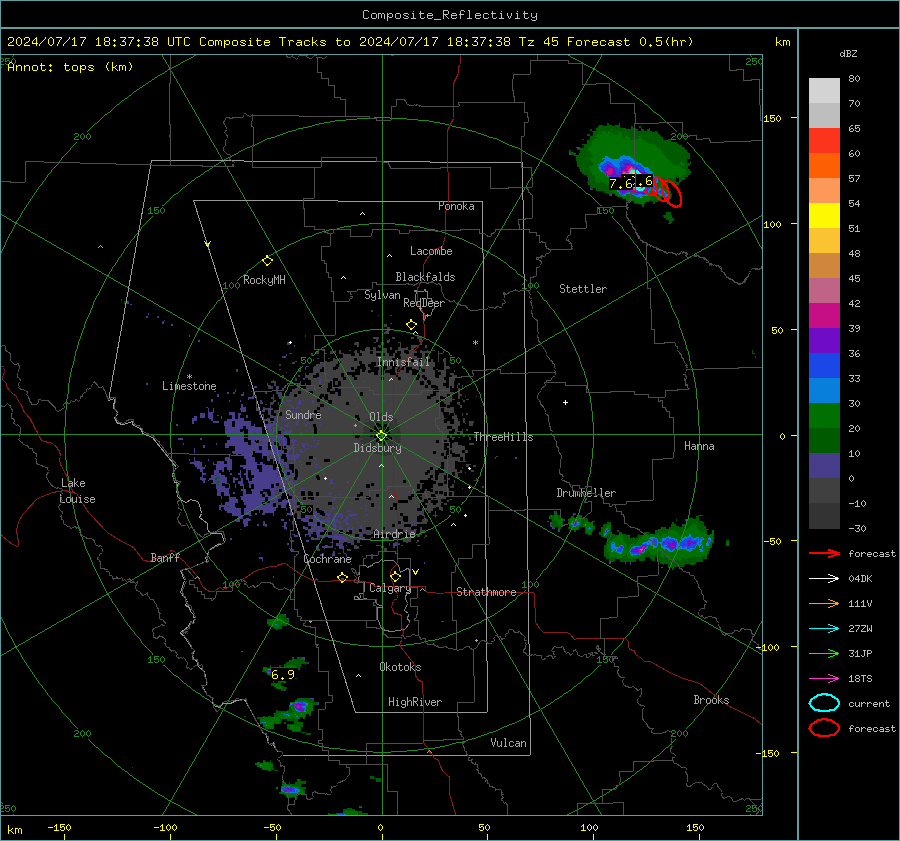Screen dimensions: 900x841
Task: Click the red forecast ellipse on northeast storm
Action: click(x=670, y=193)
